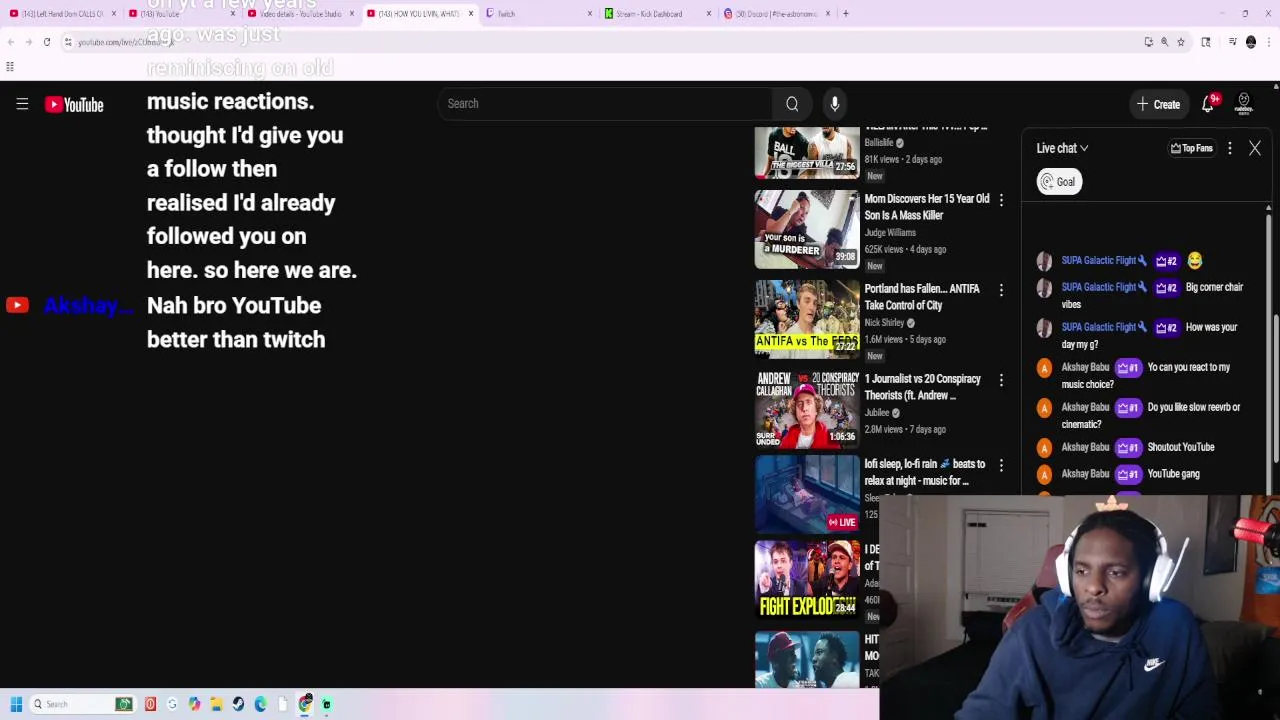Switch to the Kick Dashboard browser tab
This screenshot has width=1280, height=720.
coord(656,14)
